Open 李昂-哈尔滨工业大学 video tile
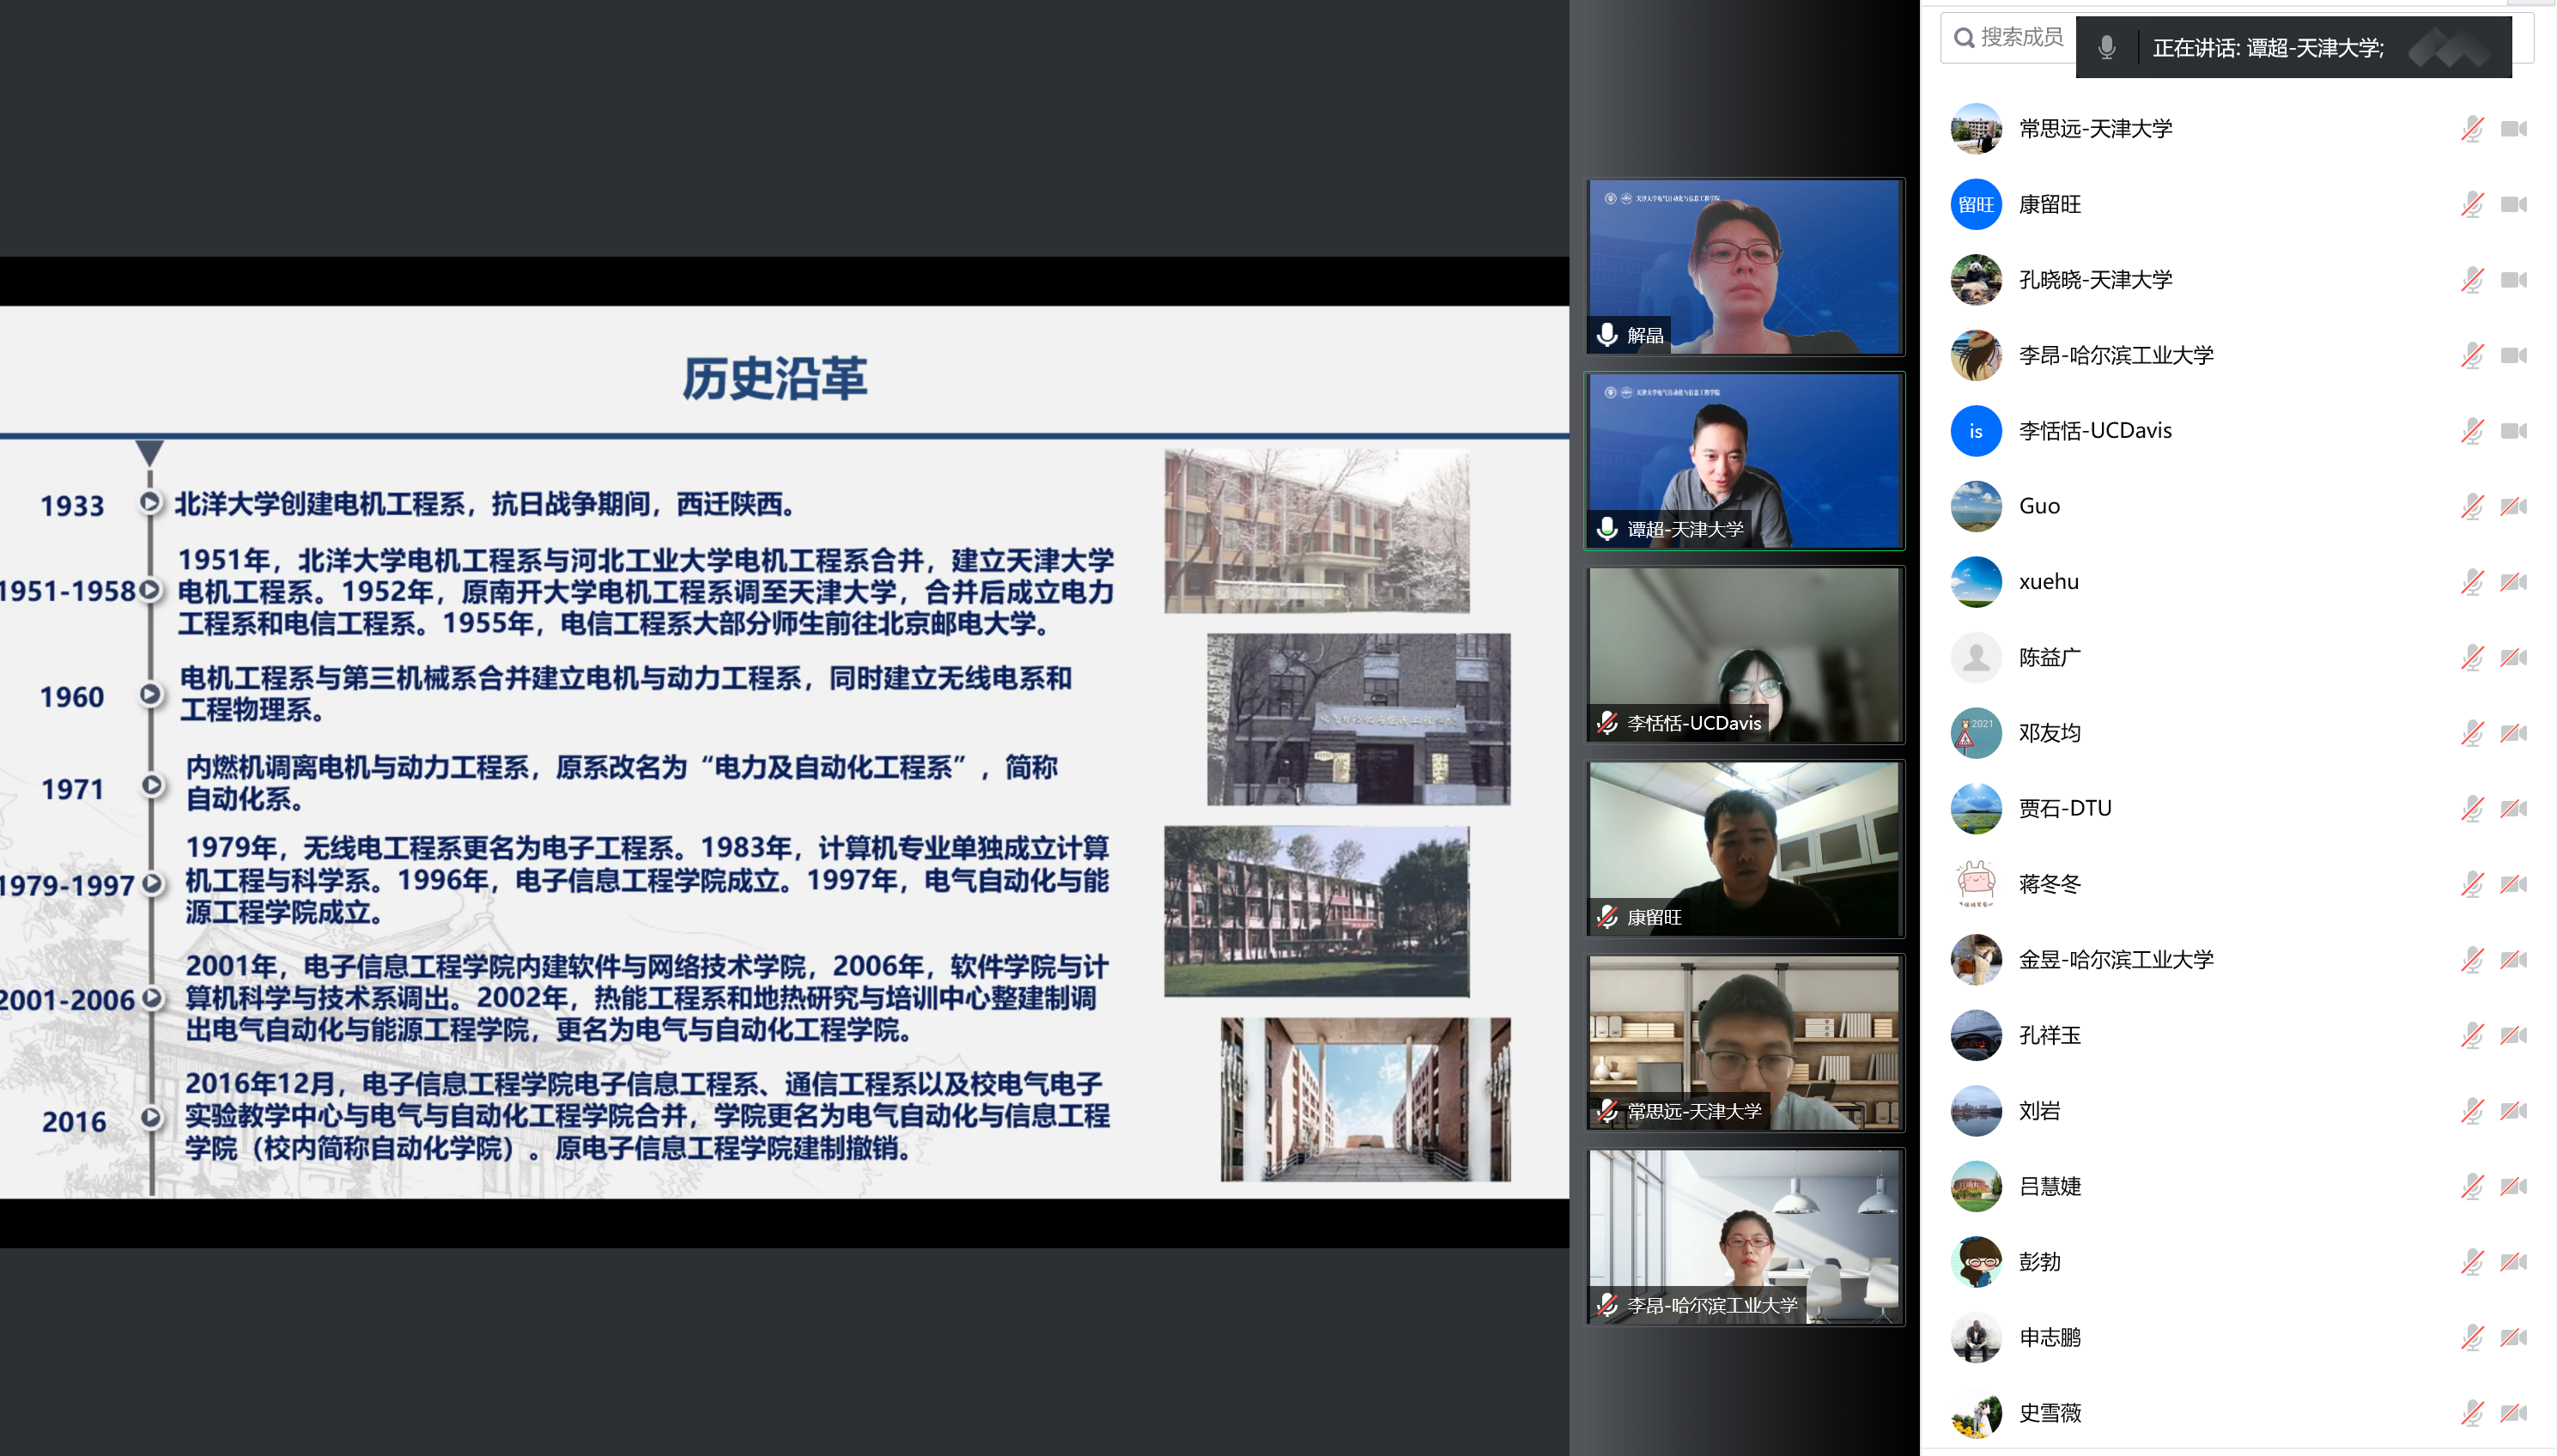This screenshot has height=1456, width=2557. [x=1744, y=1237]
